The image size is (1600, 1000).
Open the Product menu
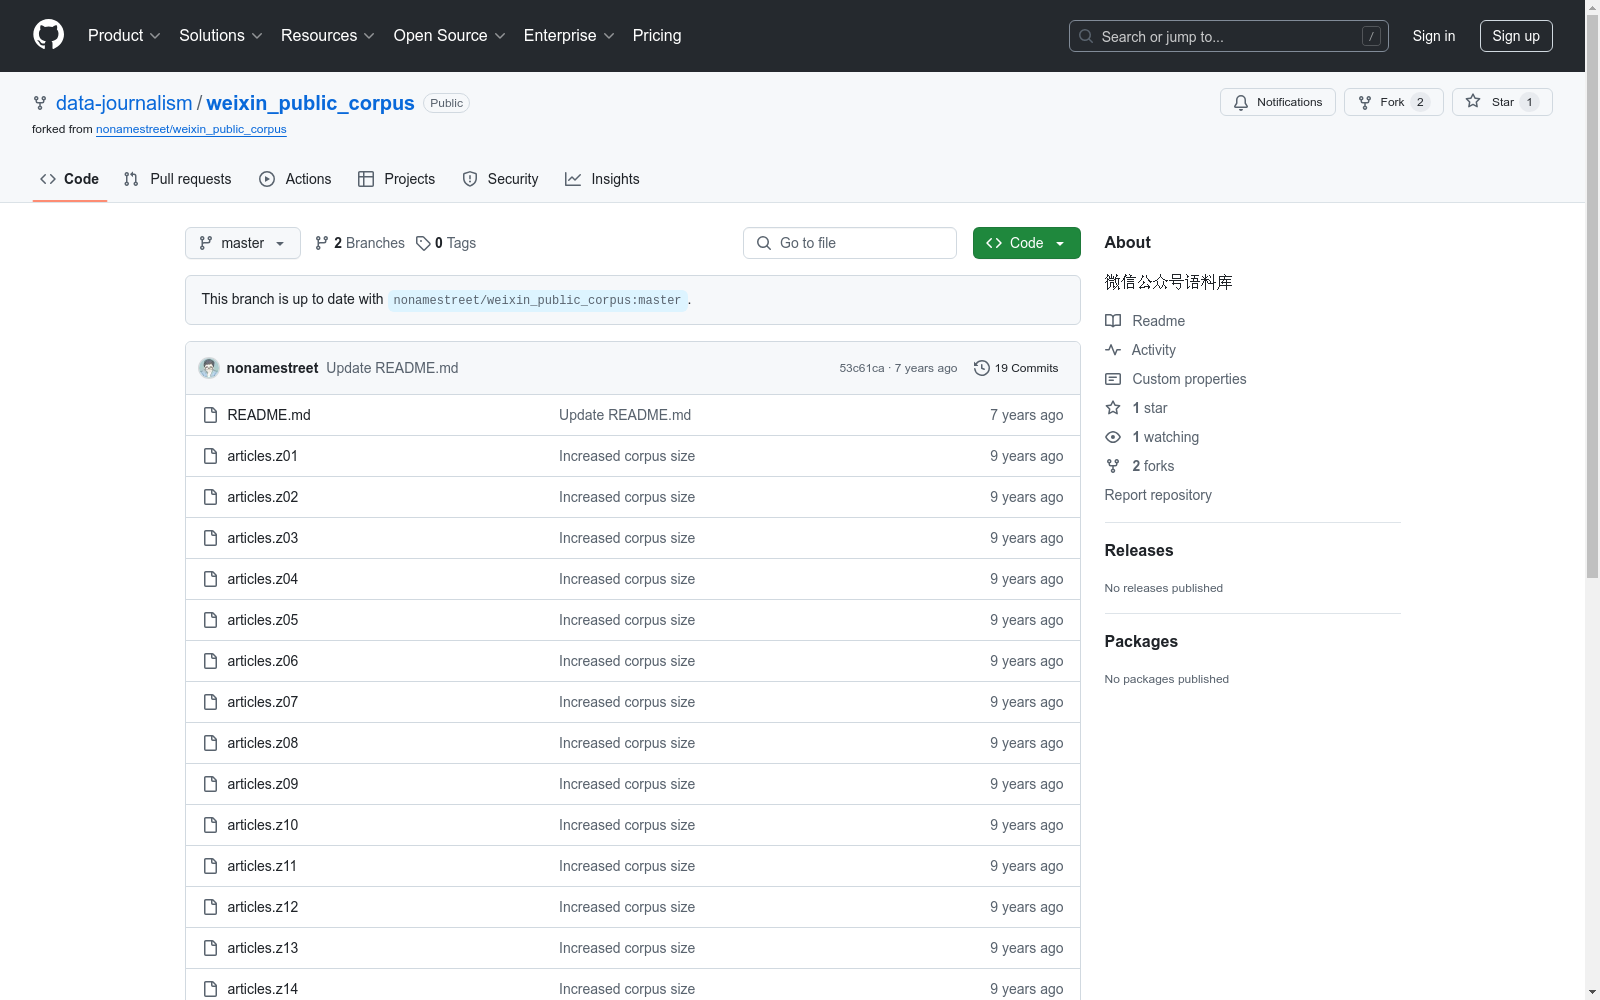pos(124,35)
